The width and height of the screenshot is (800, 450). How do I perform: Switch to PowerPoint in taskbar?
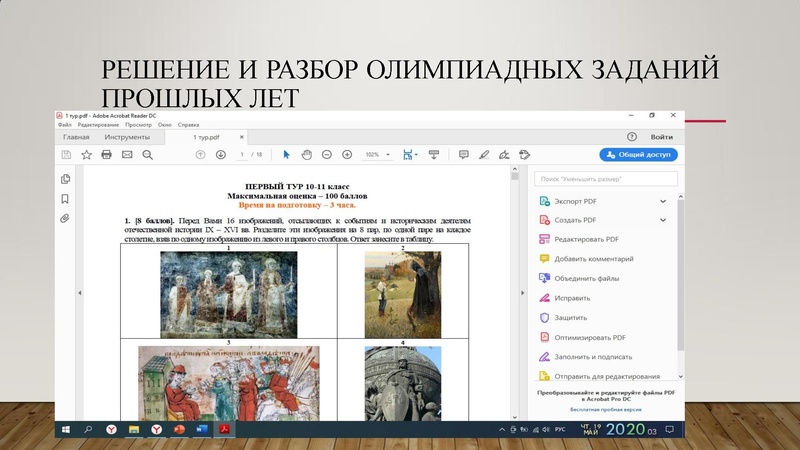179,430
